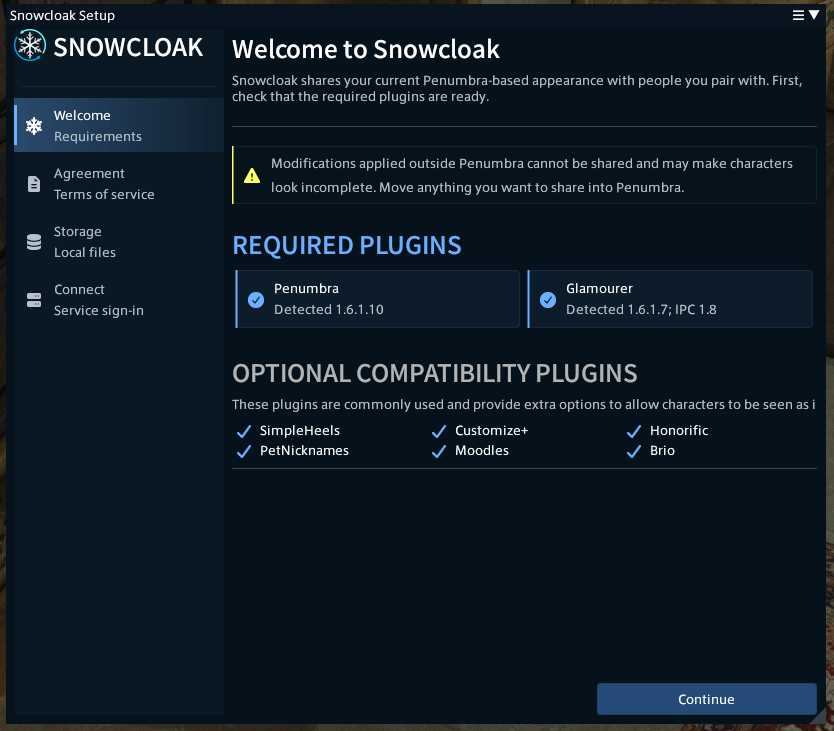Click the Agreement document icon
The width and height of the screenshot is (834, 731).
coord(34,184)
